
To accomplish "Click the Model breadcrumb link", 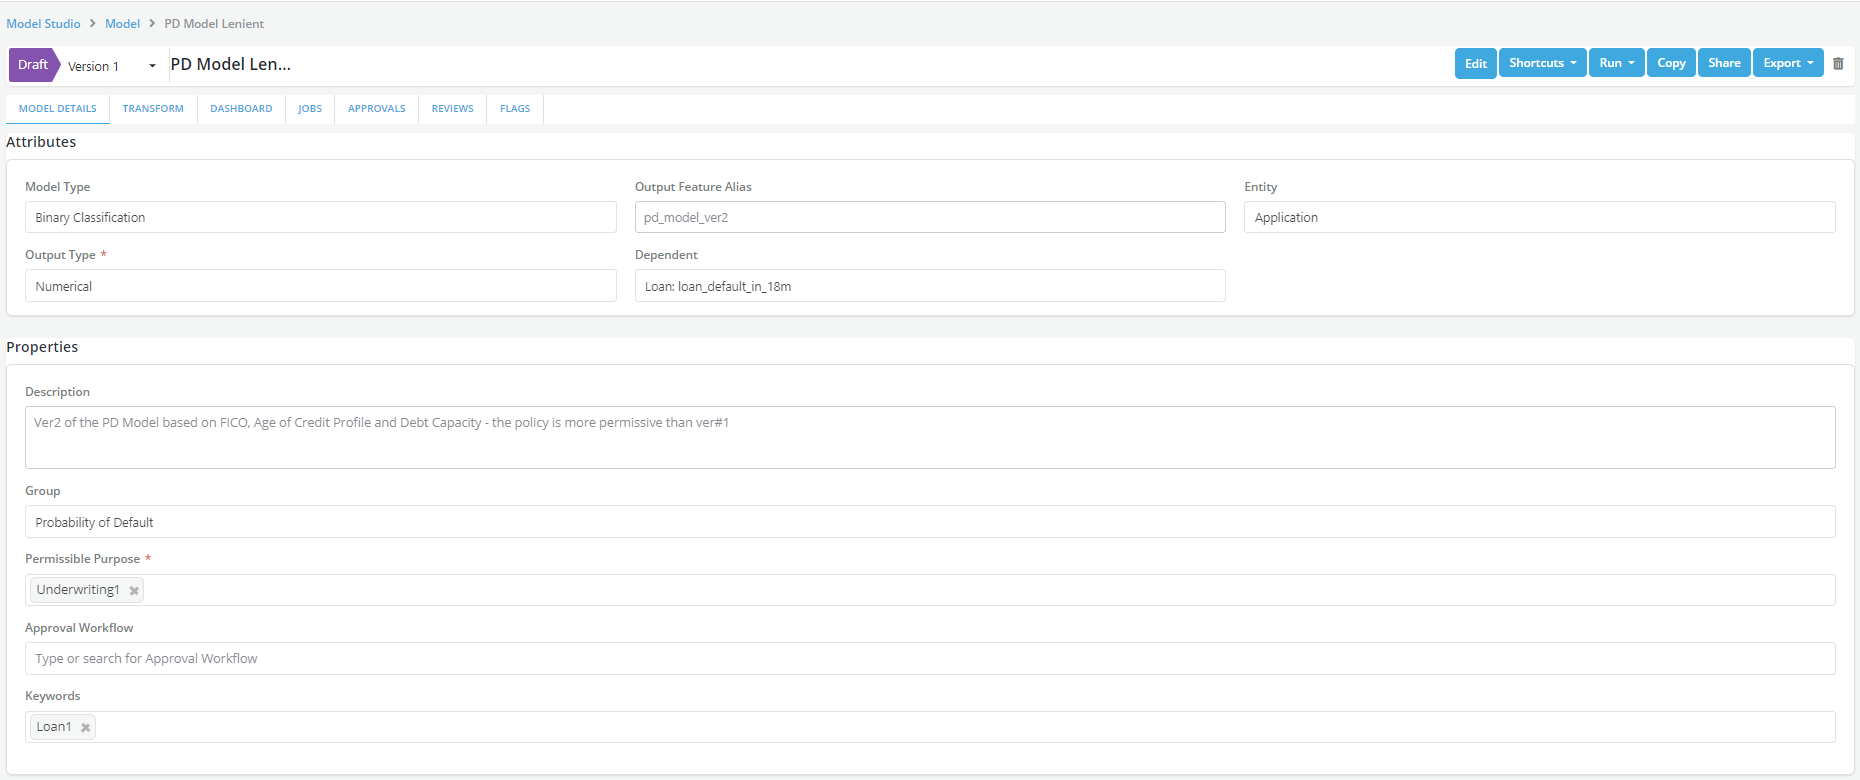I will (x=122, y=24).
